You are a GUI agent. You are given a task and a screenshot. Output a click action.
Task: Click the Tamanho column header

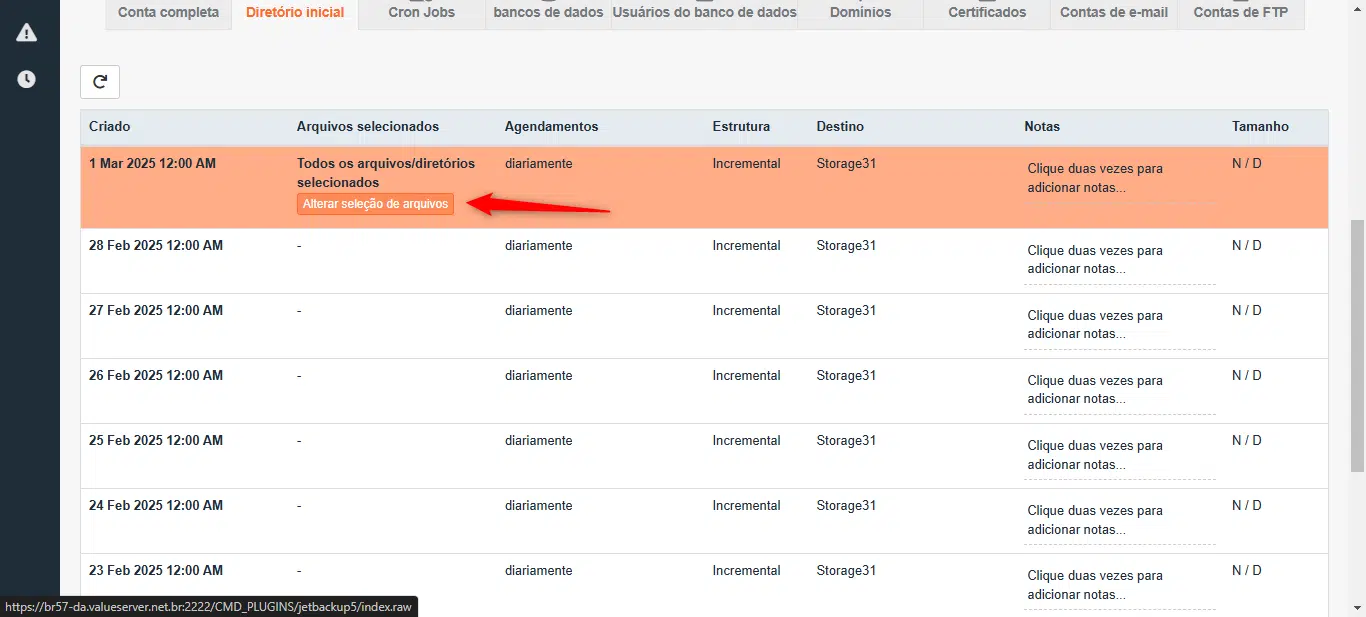(1260, 127)
